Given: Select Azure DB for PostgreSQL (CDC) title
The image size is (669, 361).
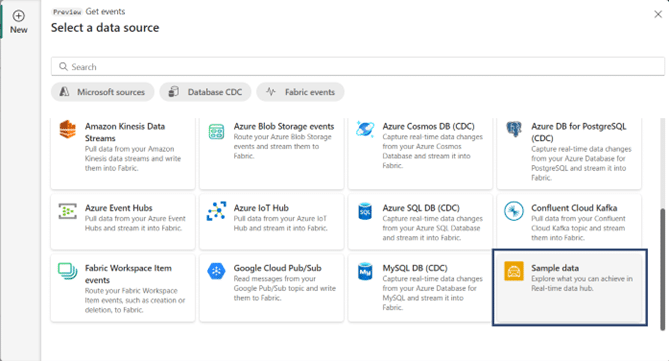Looking at the screenshot, I should pos(579,132).
